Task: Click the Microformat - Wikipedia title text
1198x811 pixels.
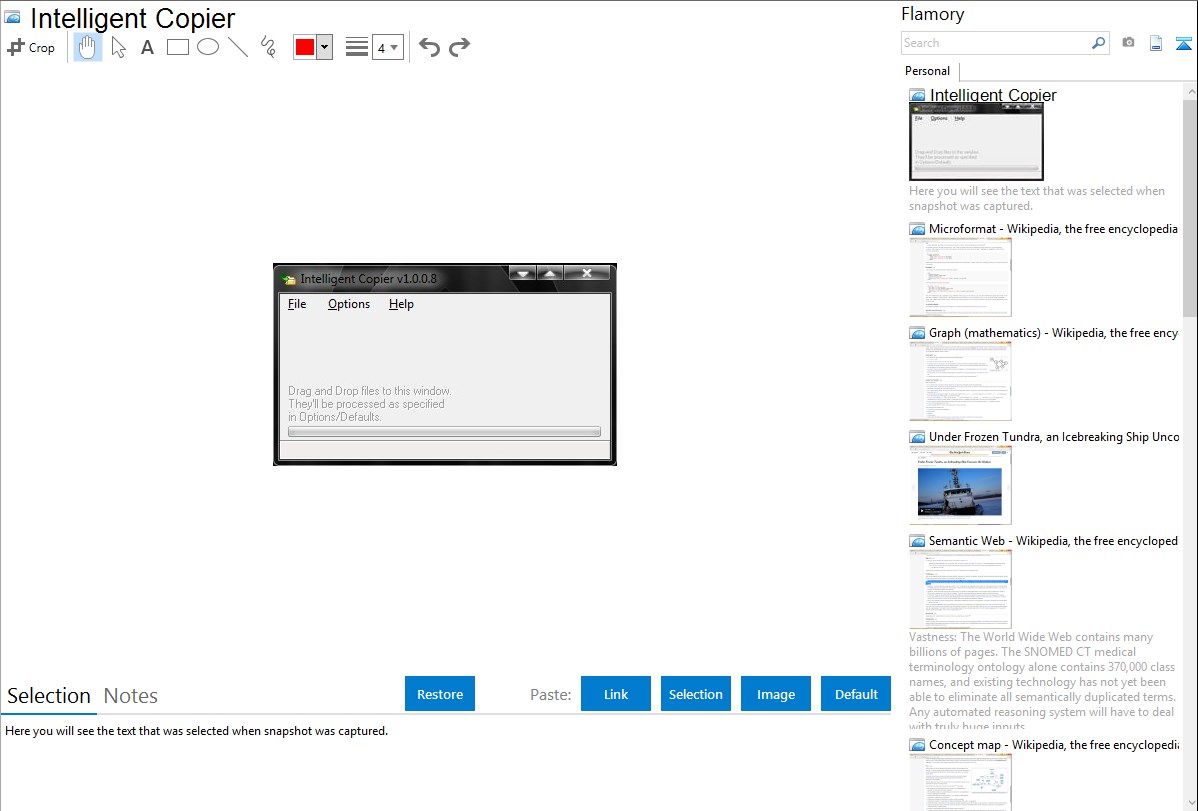Action: pos(1053,229)
